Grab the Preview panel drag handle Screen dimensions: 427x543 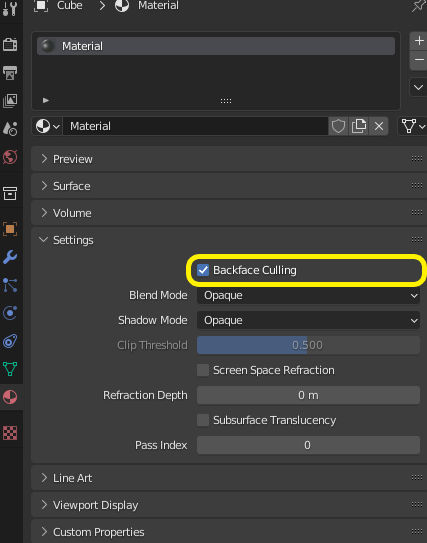417,159
